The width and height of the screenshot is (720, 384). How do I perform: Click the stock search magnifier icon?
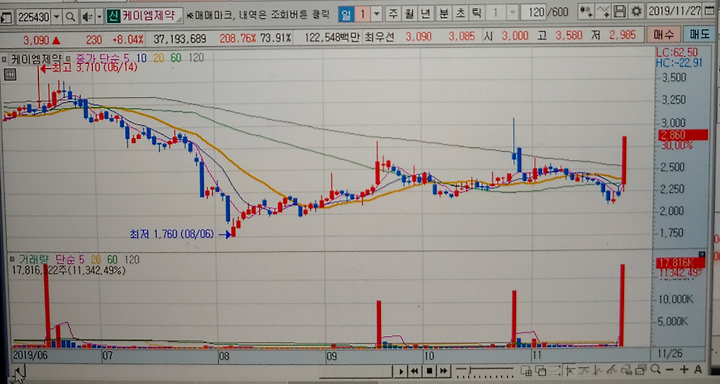tap(70, 17)
